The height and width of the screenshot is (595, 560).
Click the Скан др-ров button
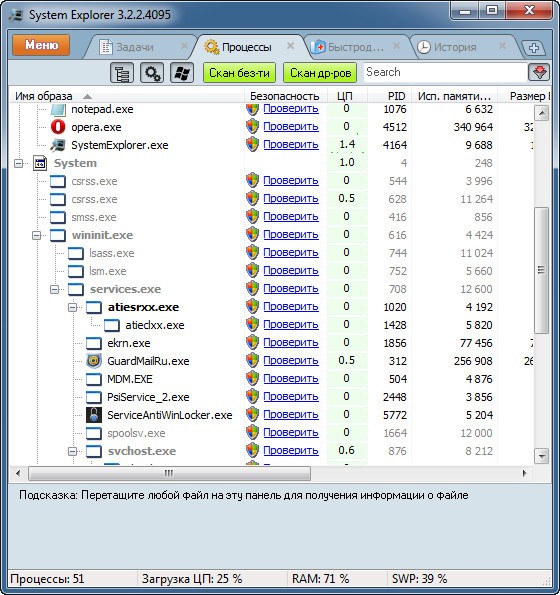(x=320, y=72)
